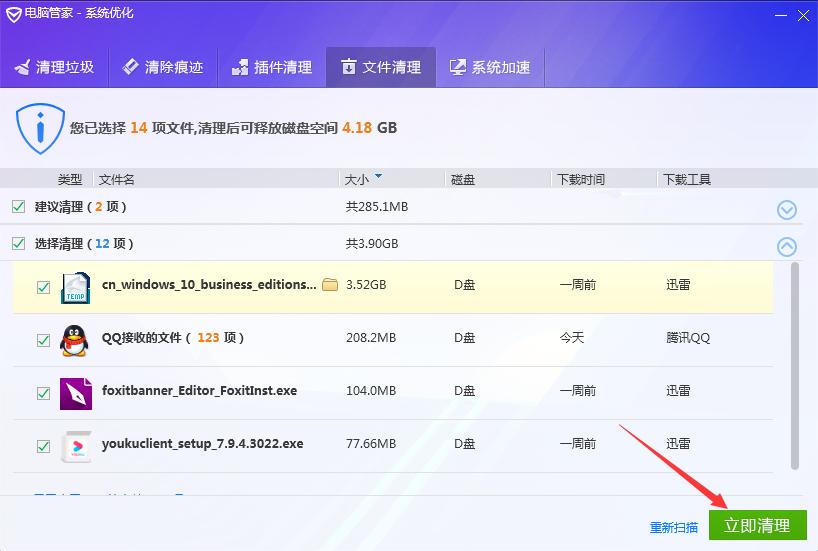Screen dimensions: 818x551
Task: Click the file list vertical scrollbar
Action: click(795, 366)
